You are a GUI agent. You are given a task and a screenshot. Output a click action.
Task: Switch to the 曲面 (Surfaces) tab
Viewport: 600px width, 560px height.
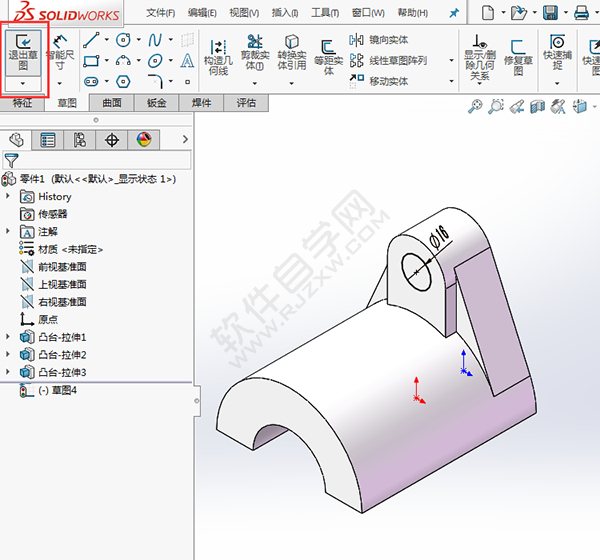112,103
